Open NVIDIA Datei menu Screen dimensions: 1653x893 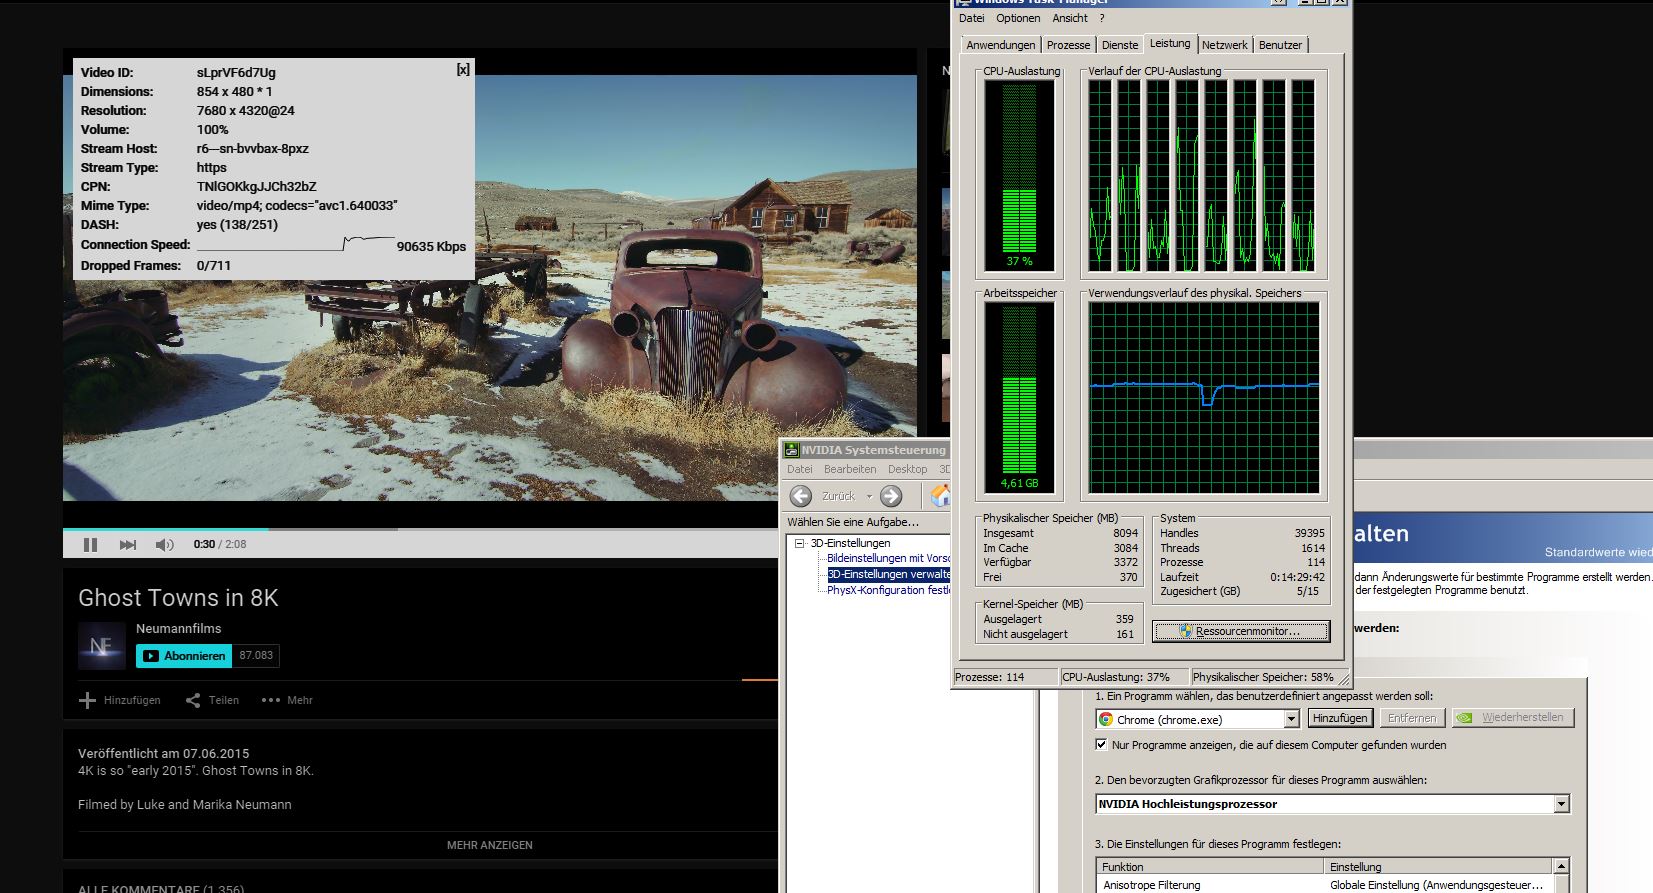(800, 469)
